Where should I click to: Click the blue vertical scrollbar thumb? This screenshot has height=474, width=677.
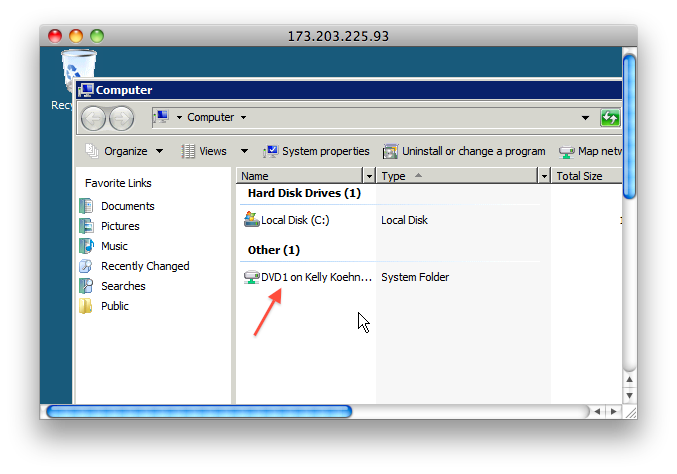[630, 126]
